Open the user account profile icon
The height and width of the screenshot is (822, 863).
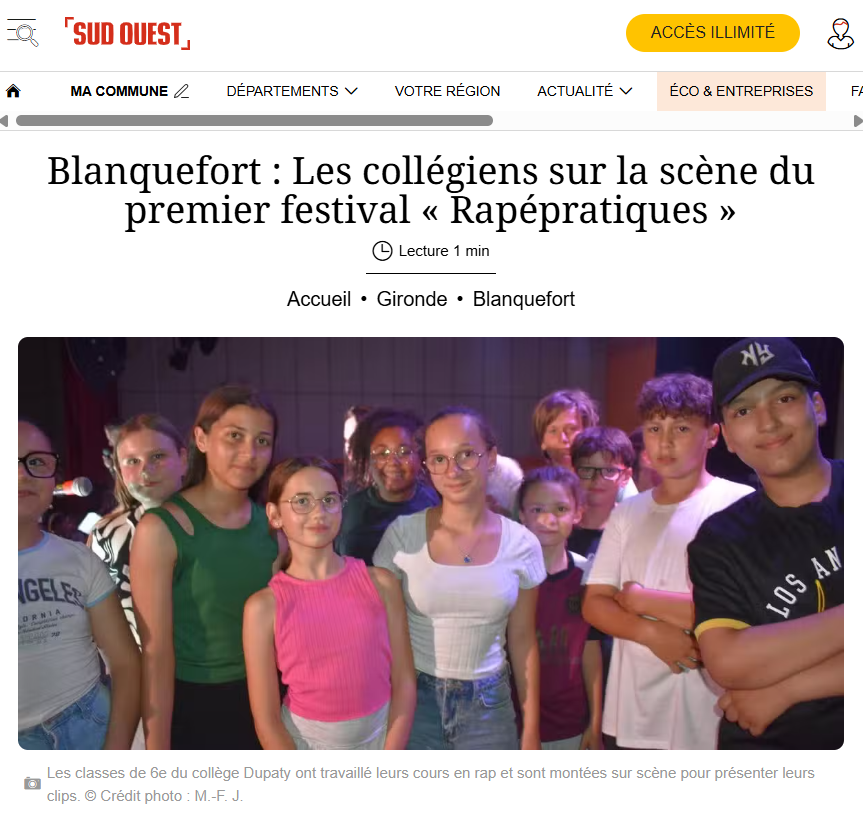pos(840,34)
